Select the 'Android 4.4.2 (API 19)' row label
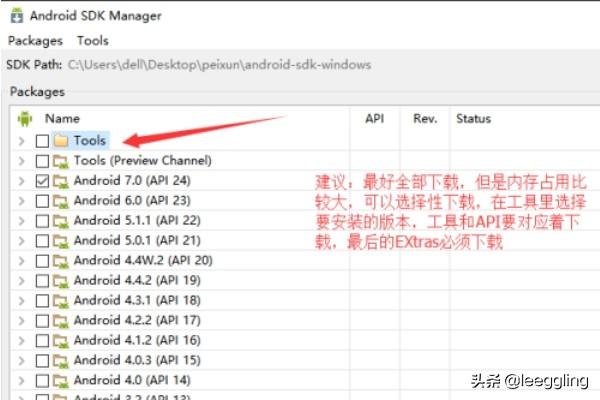 point(137,281)
